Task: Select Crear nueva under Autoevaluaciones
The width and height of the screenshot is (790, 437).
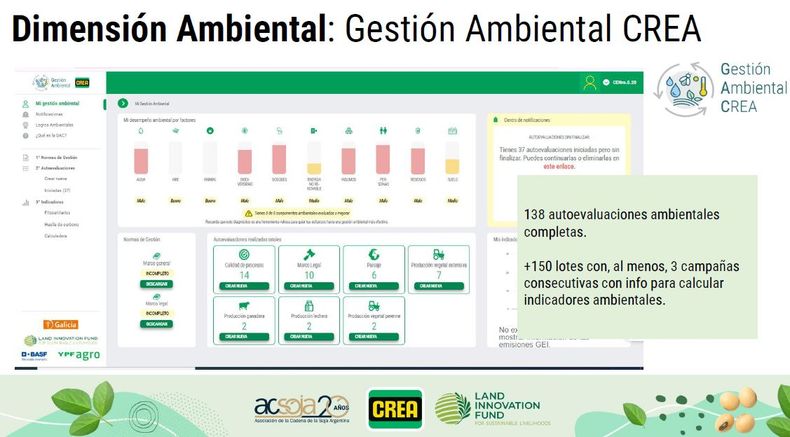Action: point(55,179)
